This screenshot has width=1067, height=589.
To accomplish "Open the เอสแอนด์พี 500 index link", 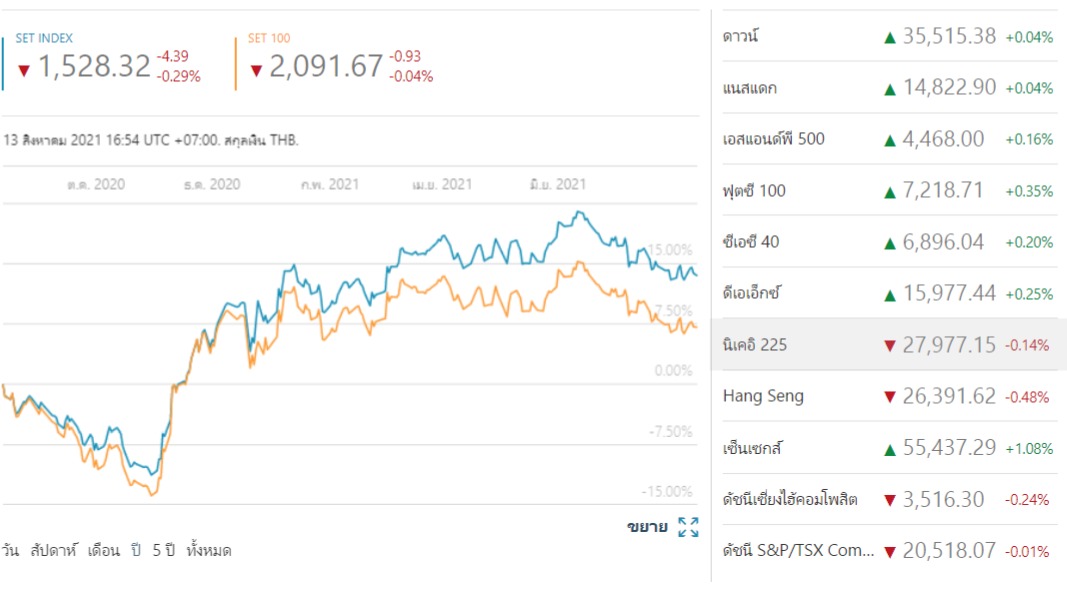I will (773, 139).
